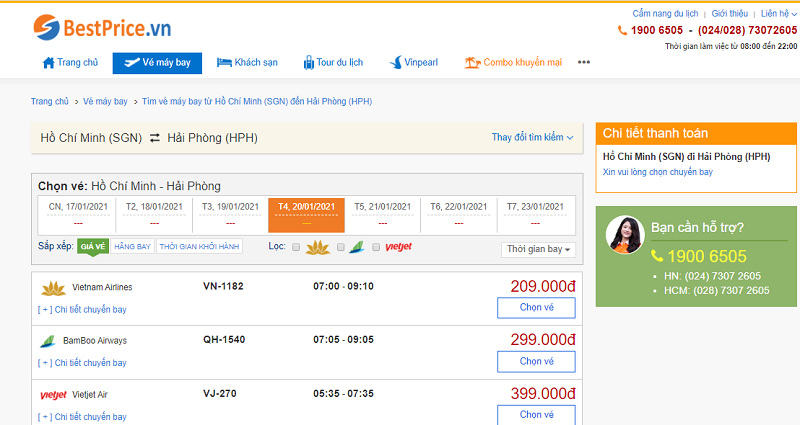Expand flight details for Vietjet Air VJ-270
This screenshot has height=425, width=800.
point(82,417)
